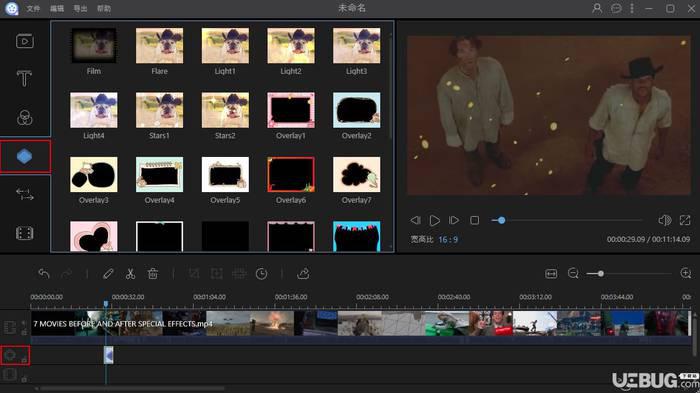Viewport: 700px width, 393px height.
Task: Play the preview video
Action: click(434, 220)
